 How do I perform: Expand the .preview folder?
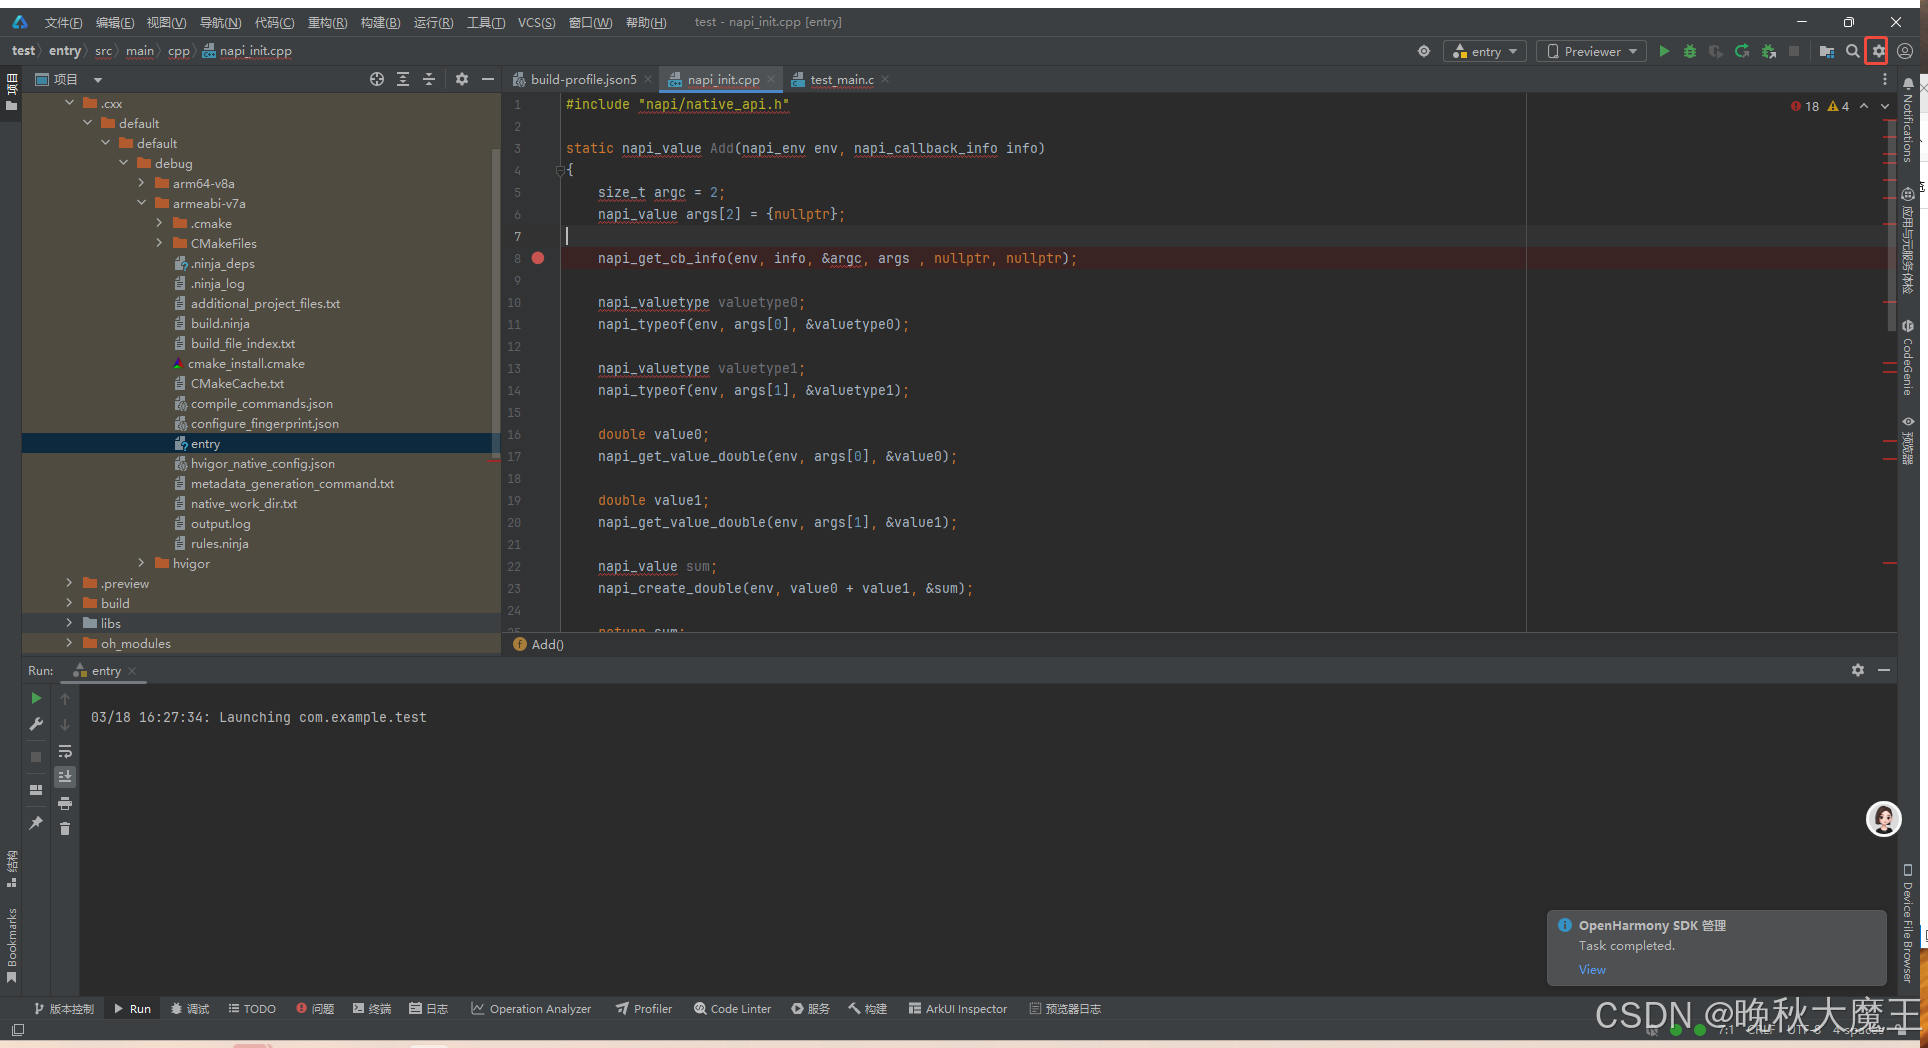pyautogui.click(x=69, y=583)
